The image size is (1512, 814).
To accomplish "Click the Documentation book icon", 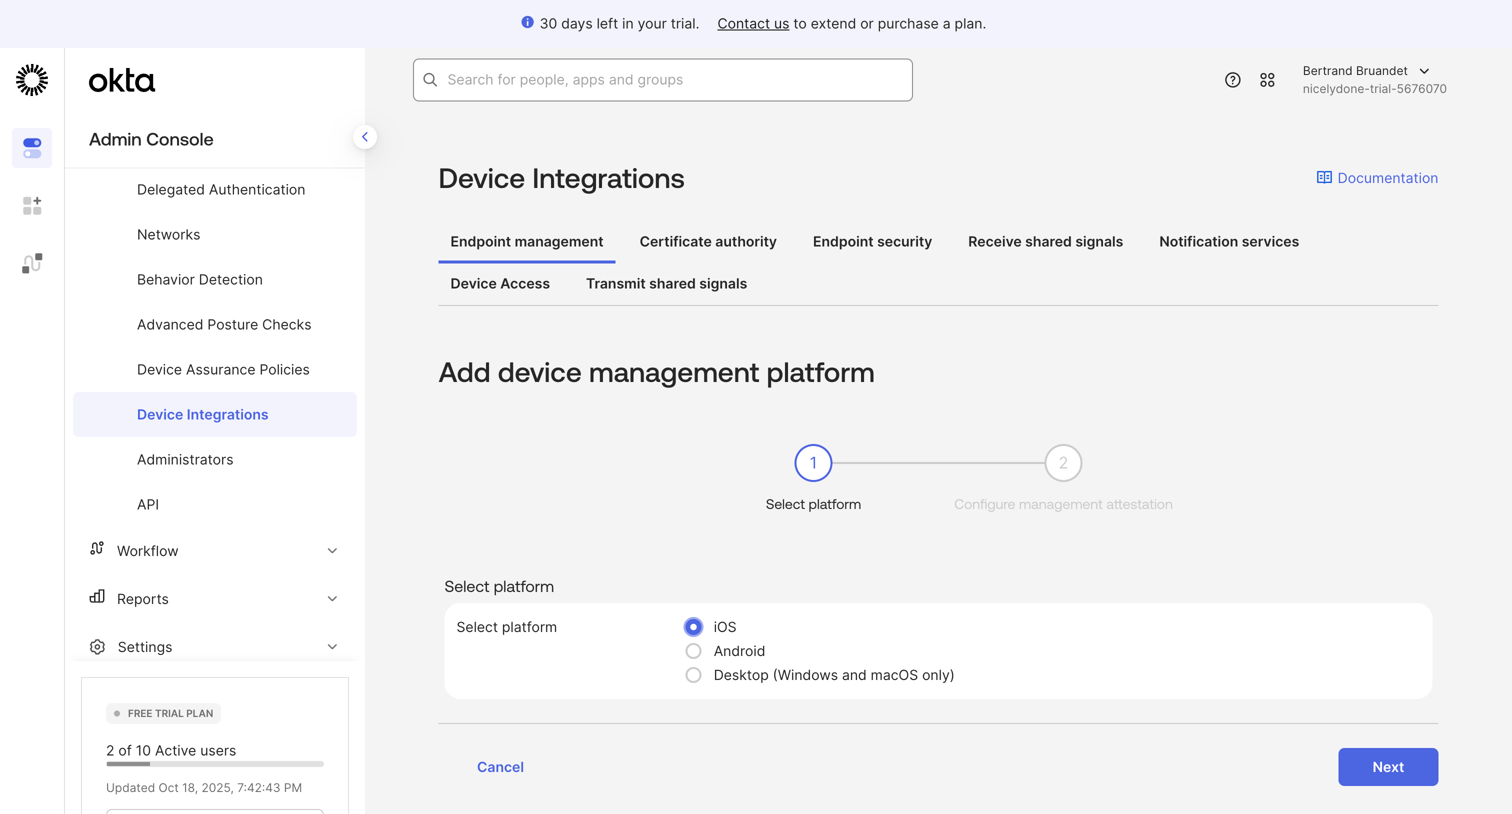I will (1324, 177).
